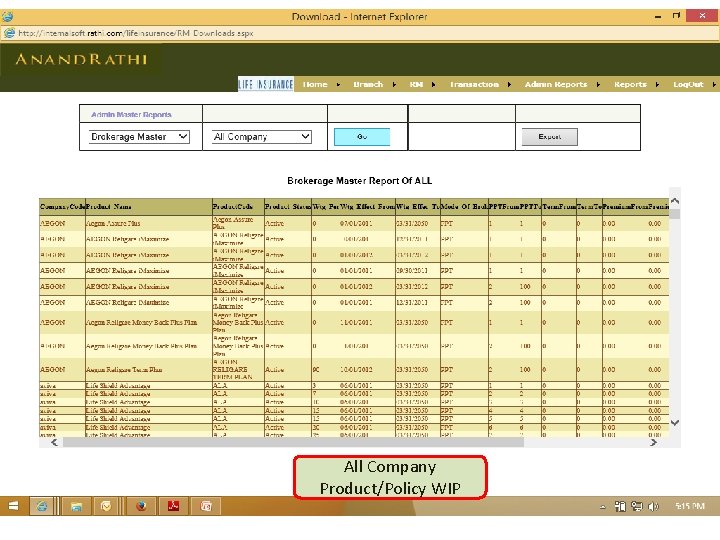Expand the Transaction menu arrow

tap(509, 84)
